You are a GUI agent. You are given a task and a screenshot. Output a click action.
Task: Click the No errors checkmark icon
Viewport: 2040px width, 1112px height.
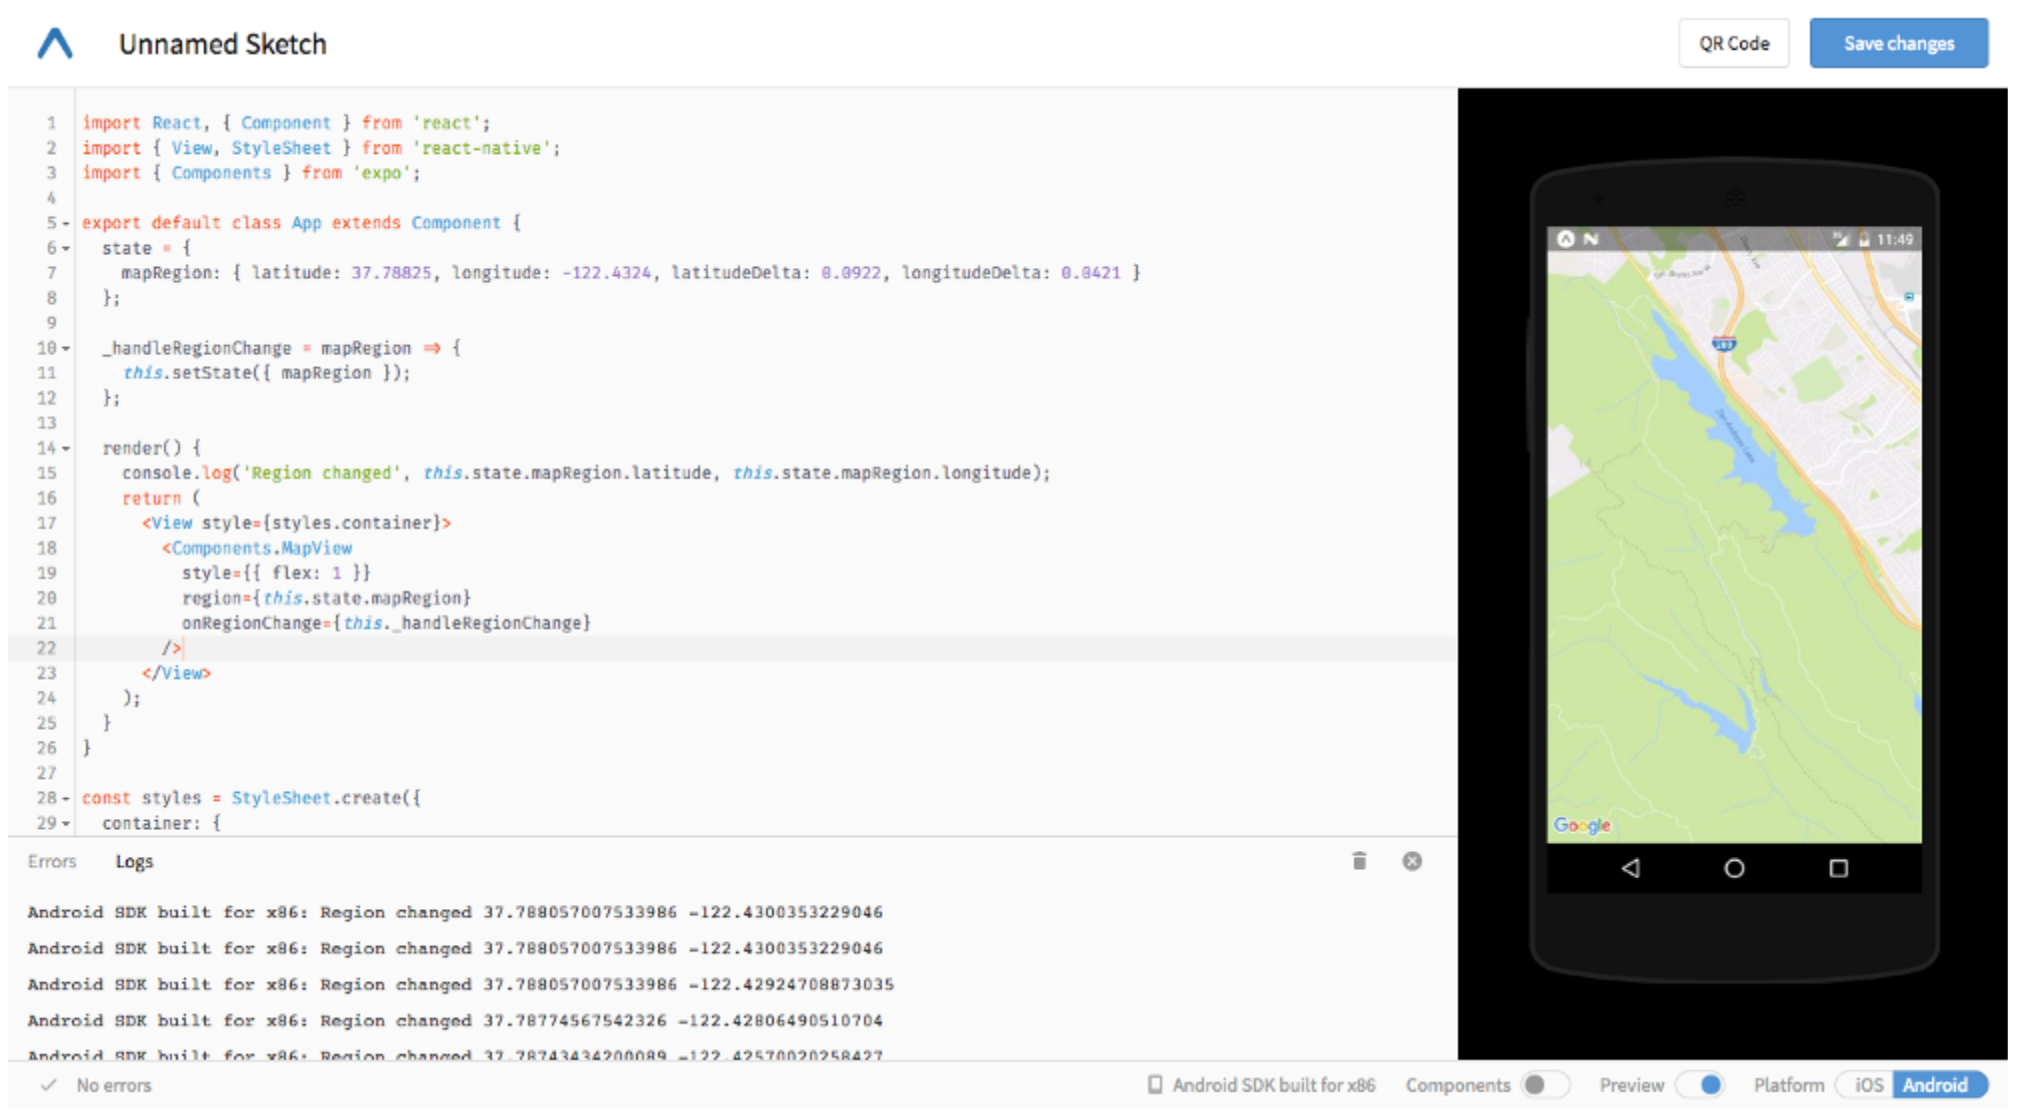tap(48, 1085)
